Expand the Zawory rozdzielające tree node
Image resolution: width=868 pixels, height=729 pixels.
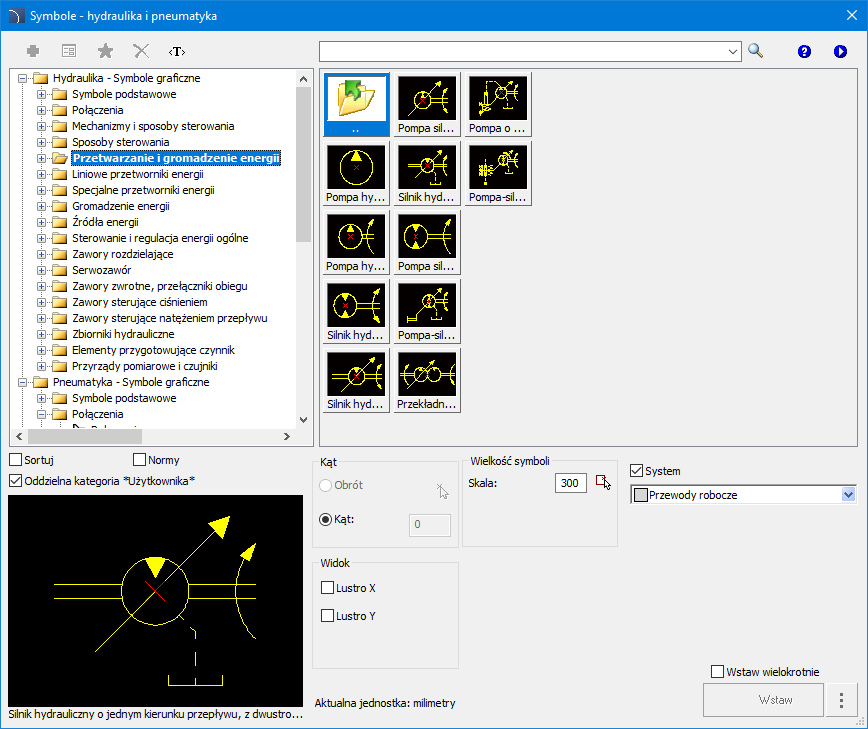(x=42, y=254)
